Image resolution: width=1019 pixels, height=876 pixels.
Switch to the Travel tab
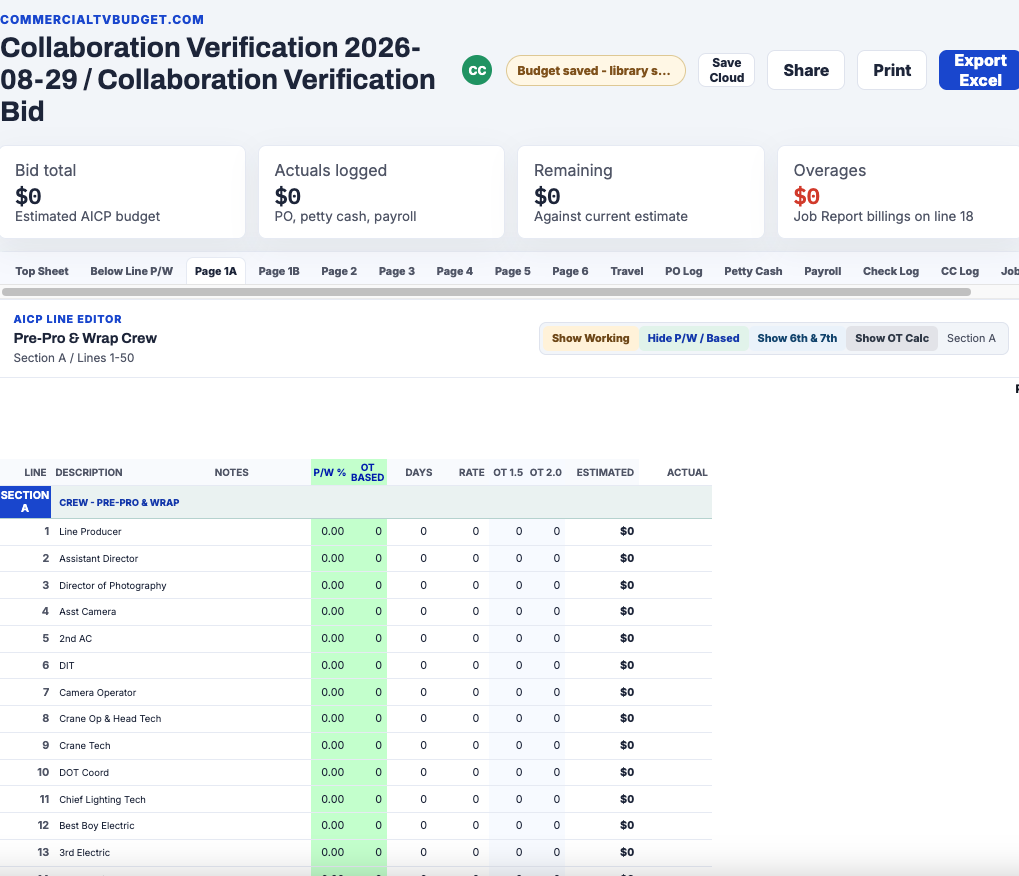[626, 271]
